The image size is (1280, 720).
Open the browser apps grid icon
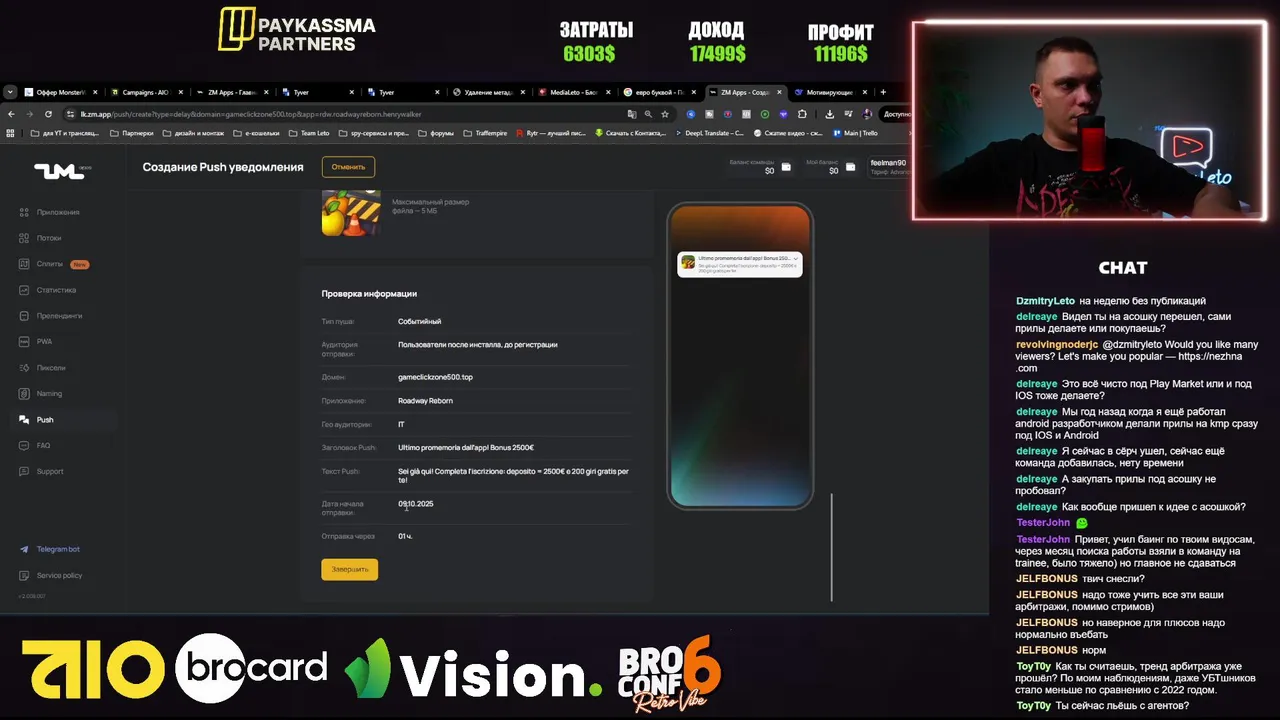click(11, 133)
